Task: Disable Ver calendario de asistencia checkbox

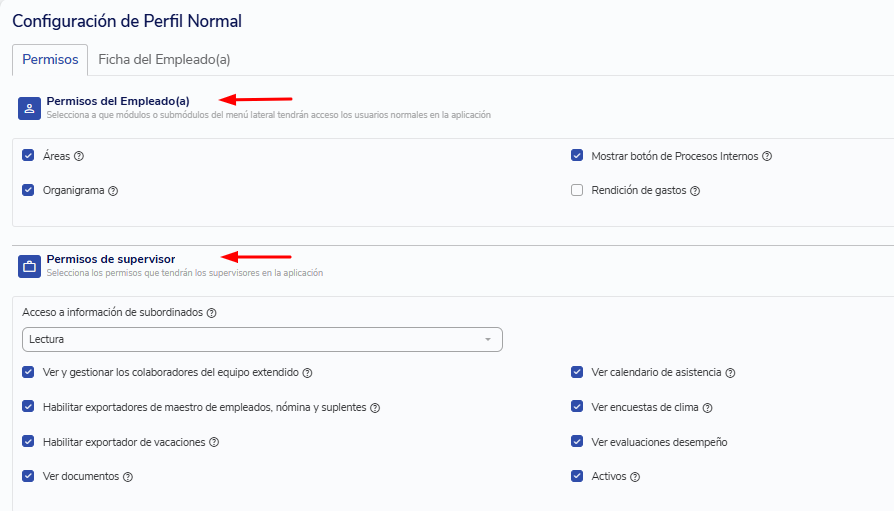Action: tap(577, 372)
